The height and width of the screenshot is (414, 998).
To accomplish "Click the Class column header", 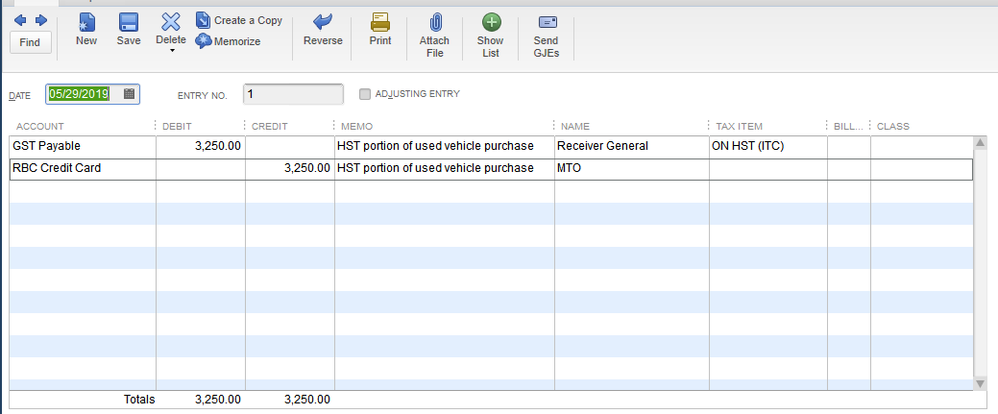I will point(893,126).
